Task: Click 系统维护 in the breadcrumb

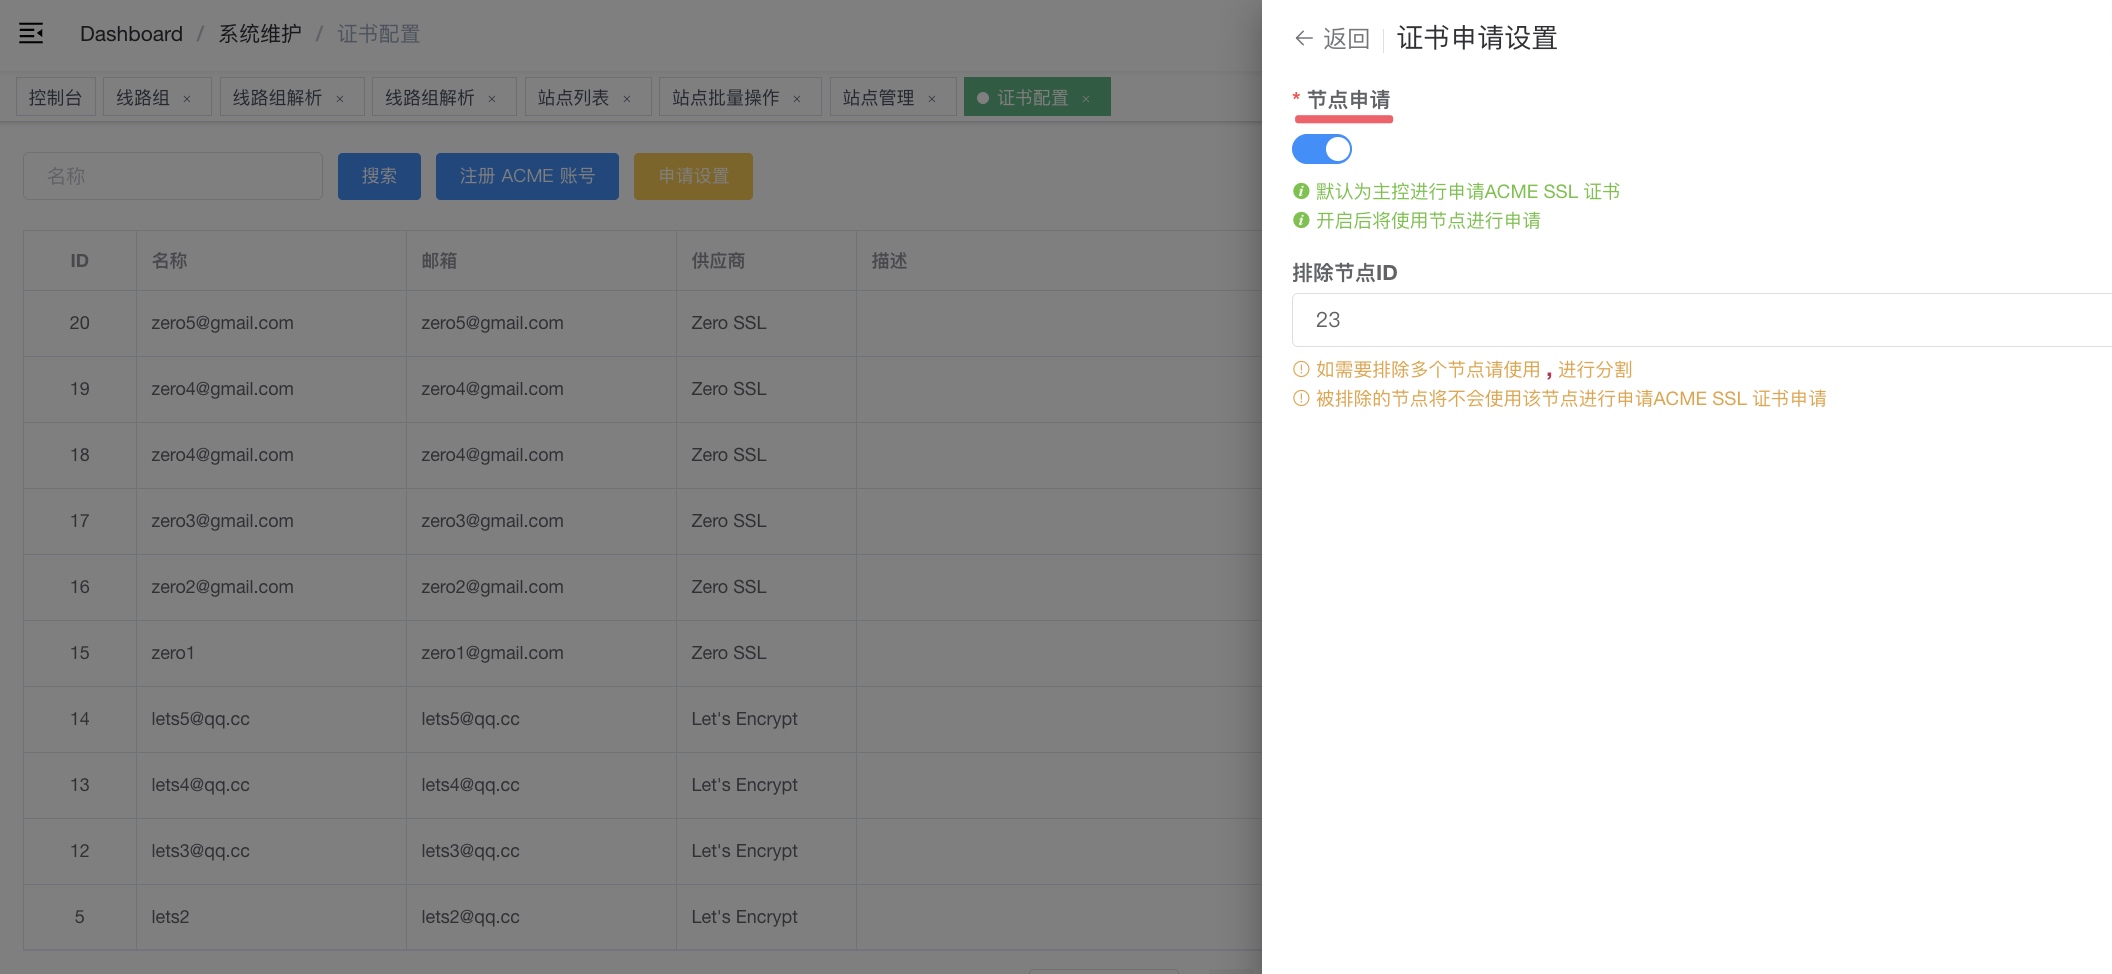Action: (260, 34)
